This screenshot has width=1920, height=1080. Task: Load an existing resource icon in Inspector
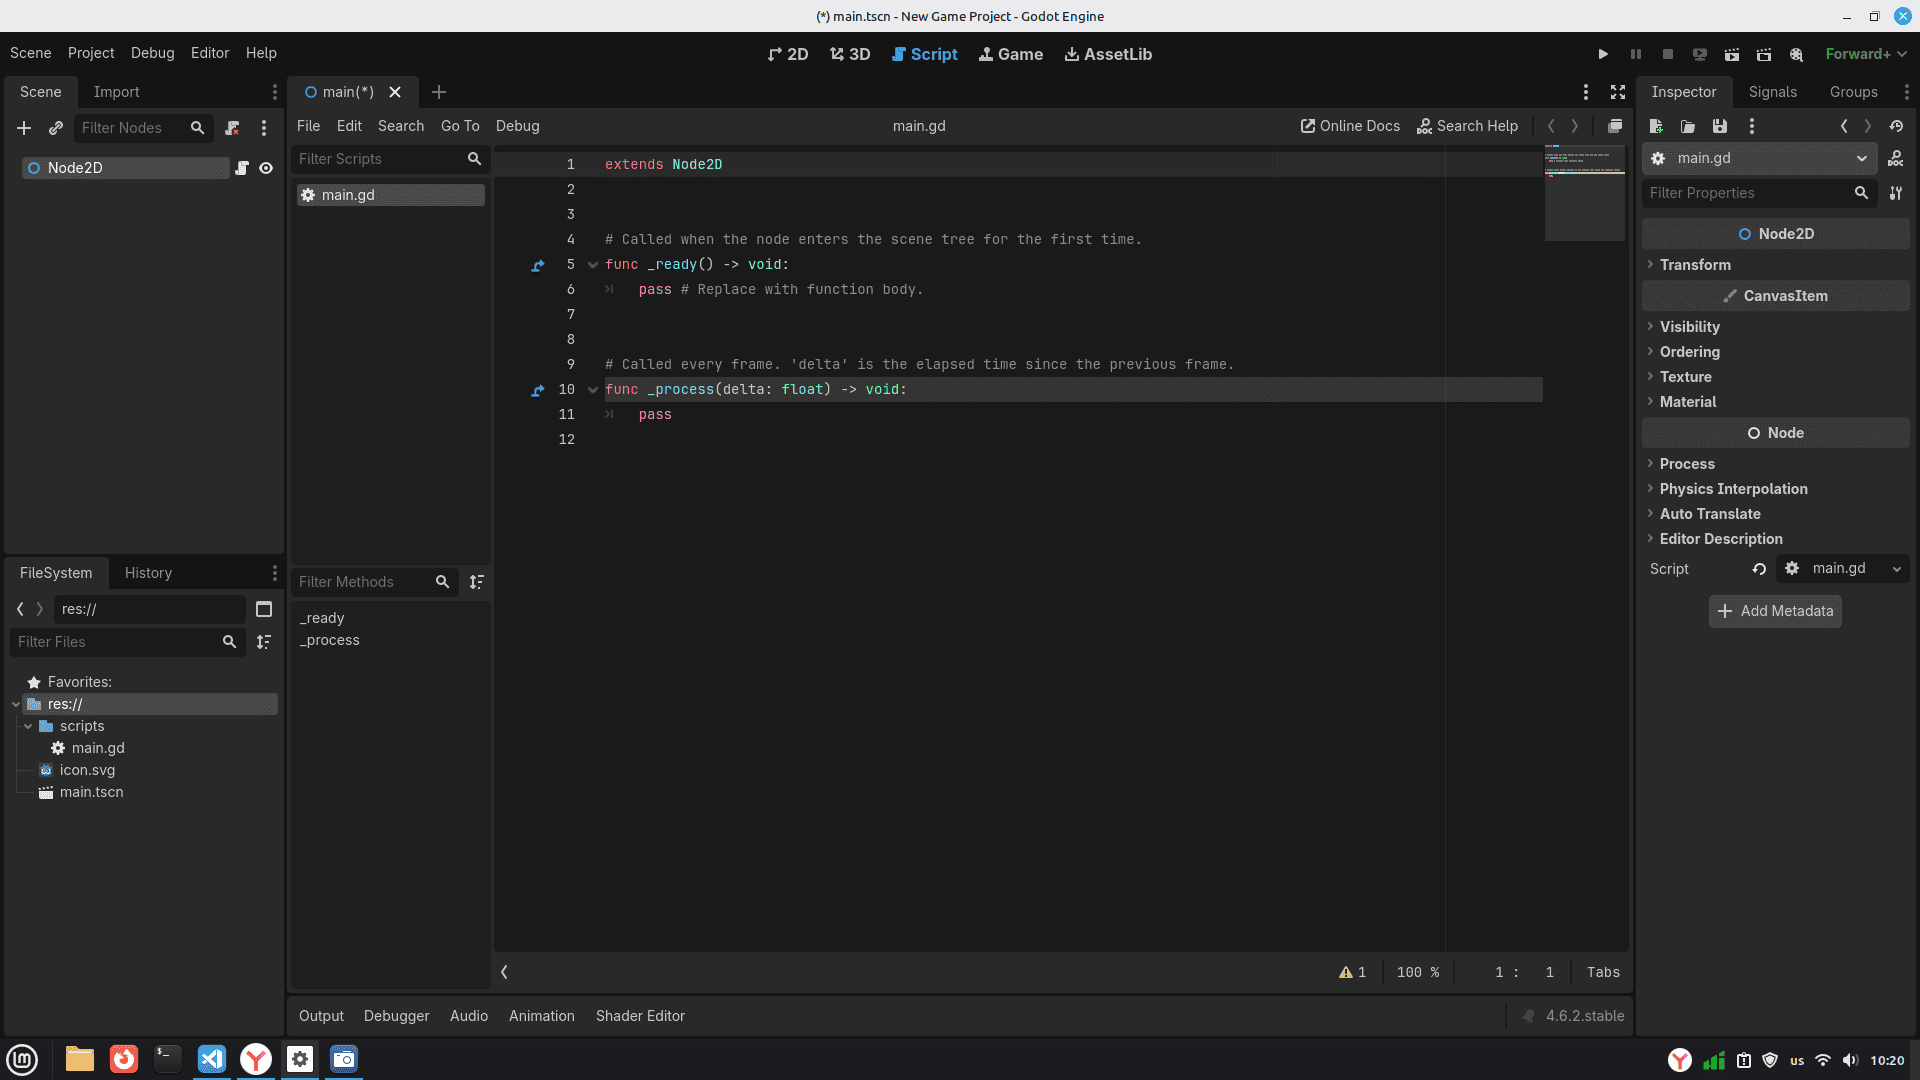[x=1688, y=126]
